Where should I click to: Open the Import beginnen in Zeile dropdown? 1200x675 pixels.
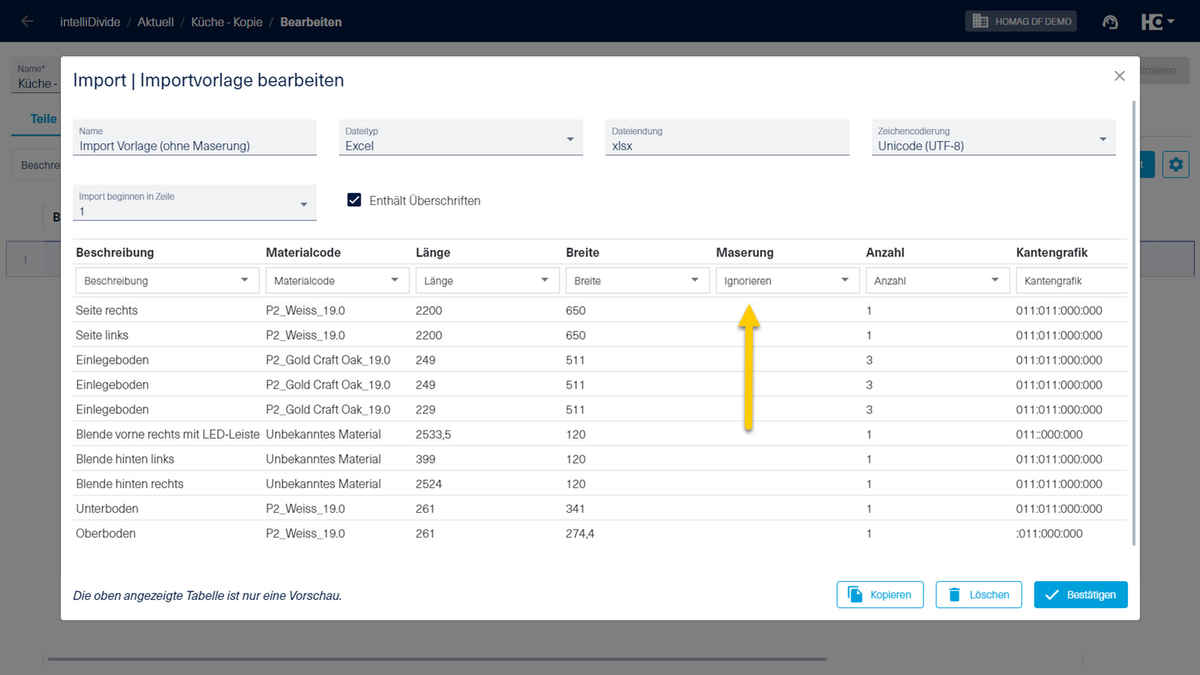coord(195,203)
